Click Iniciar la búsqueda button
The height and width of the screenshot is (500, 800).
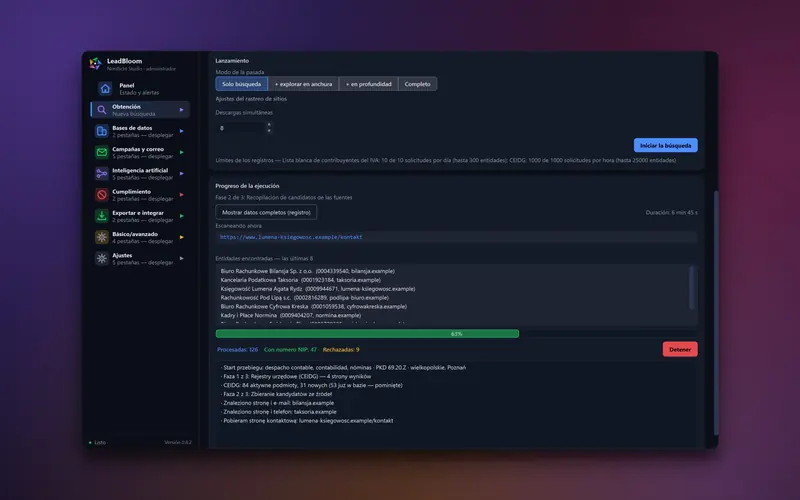665,145
